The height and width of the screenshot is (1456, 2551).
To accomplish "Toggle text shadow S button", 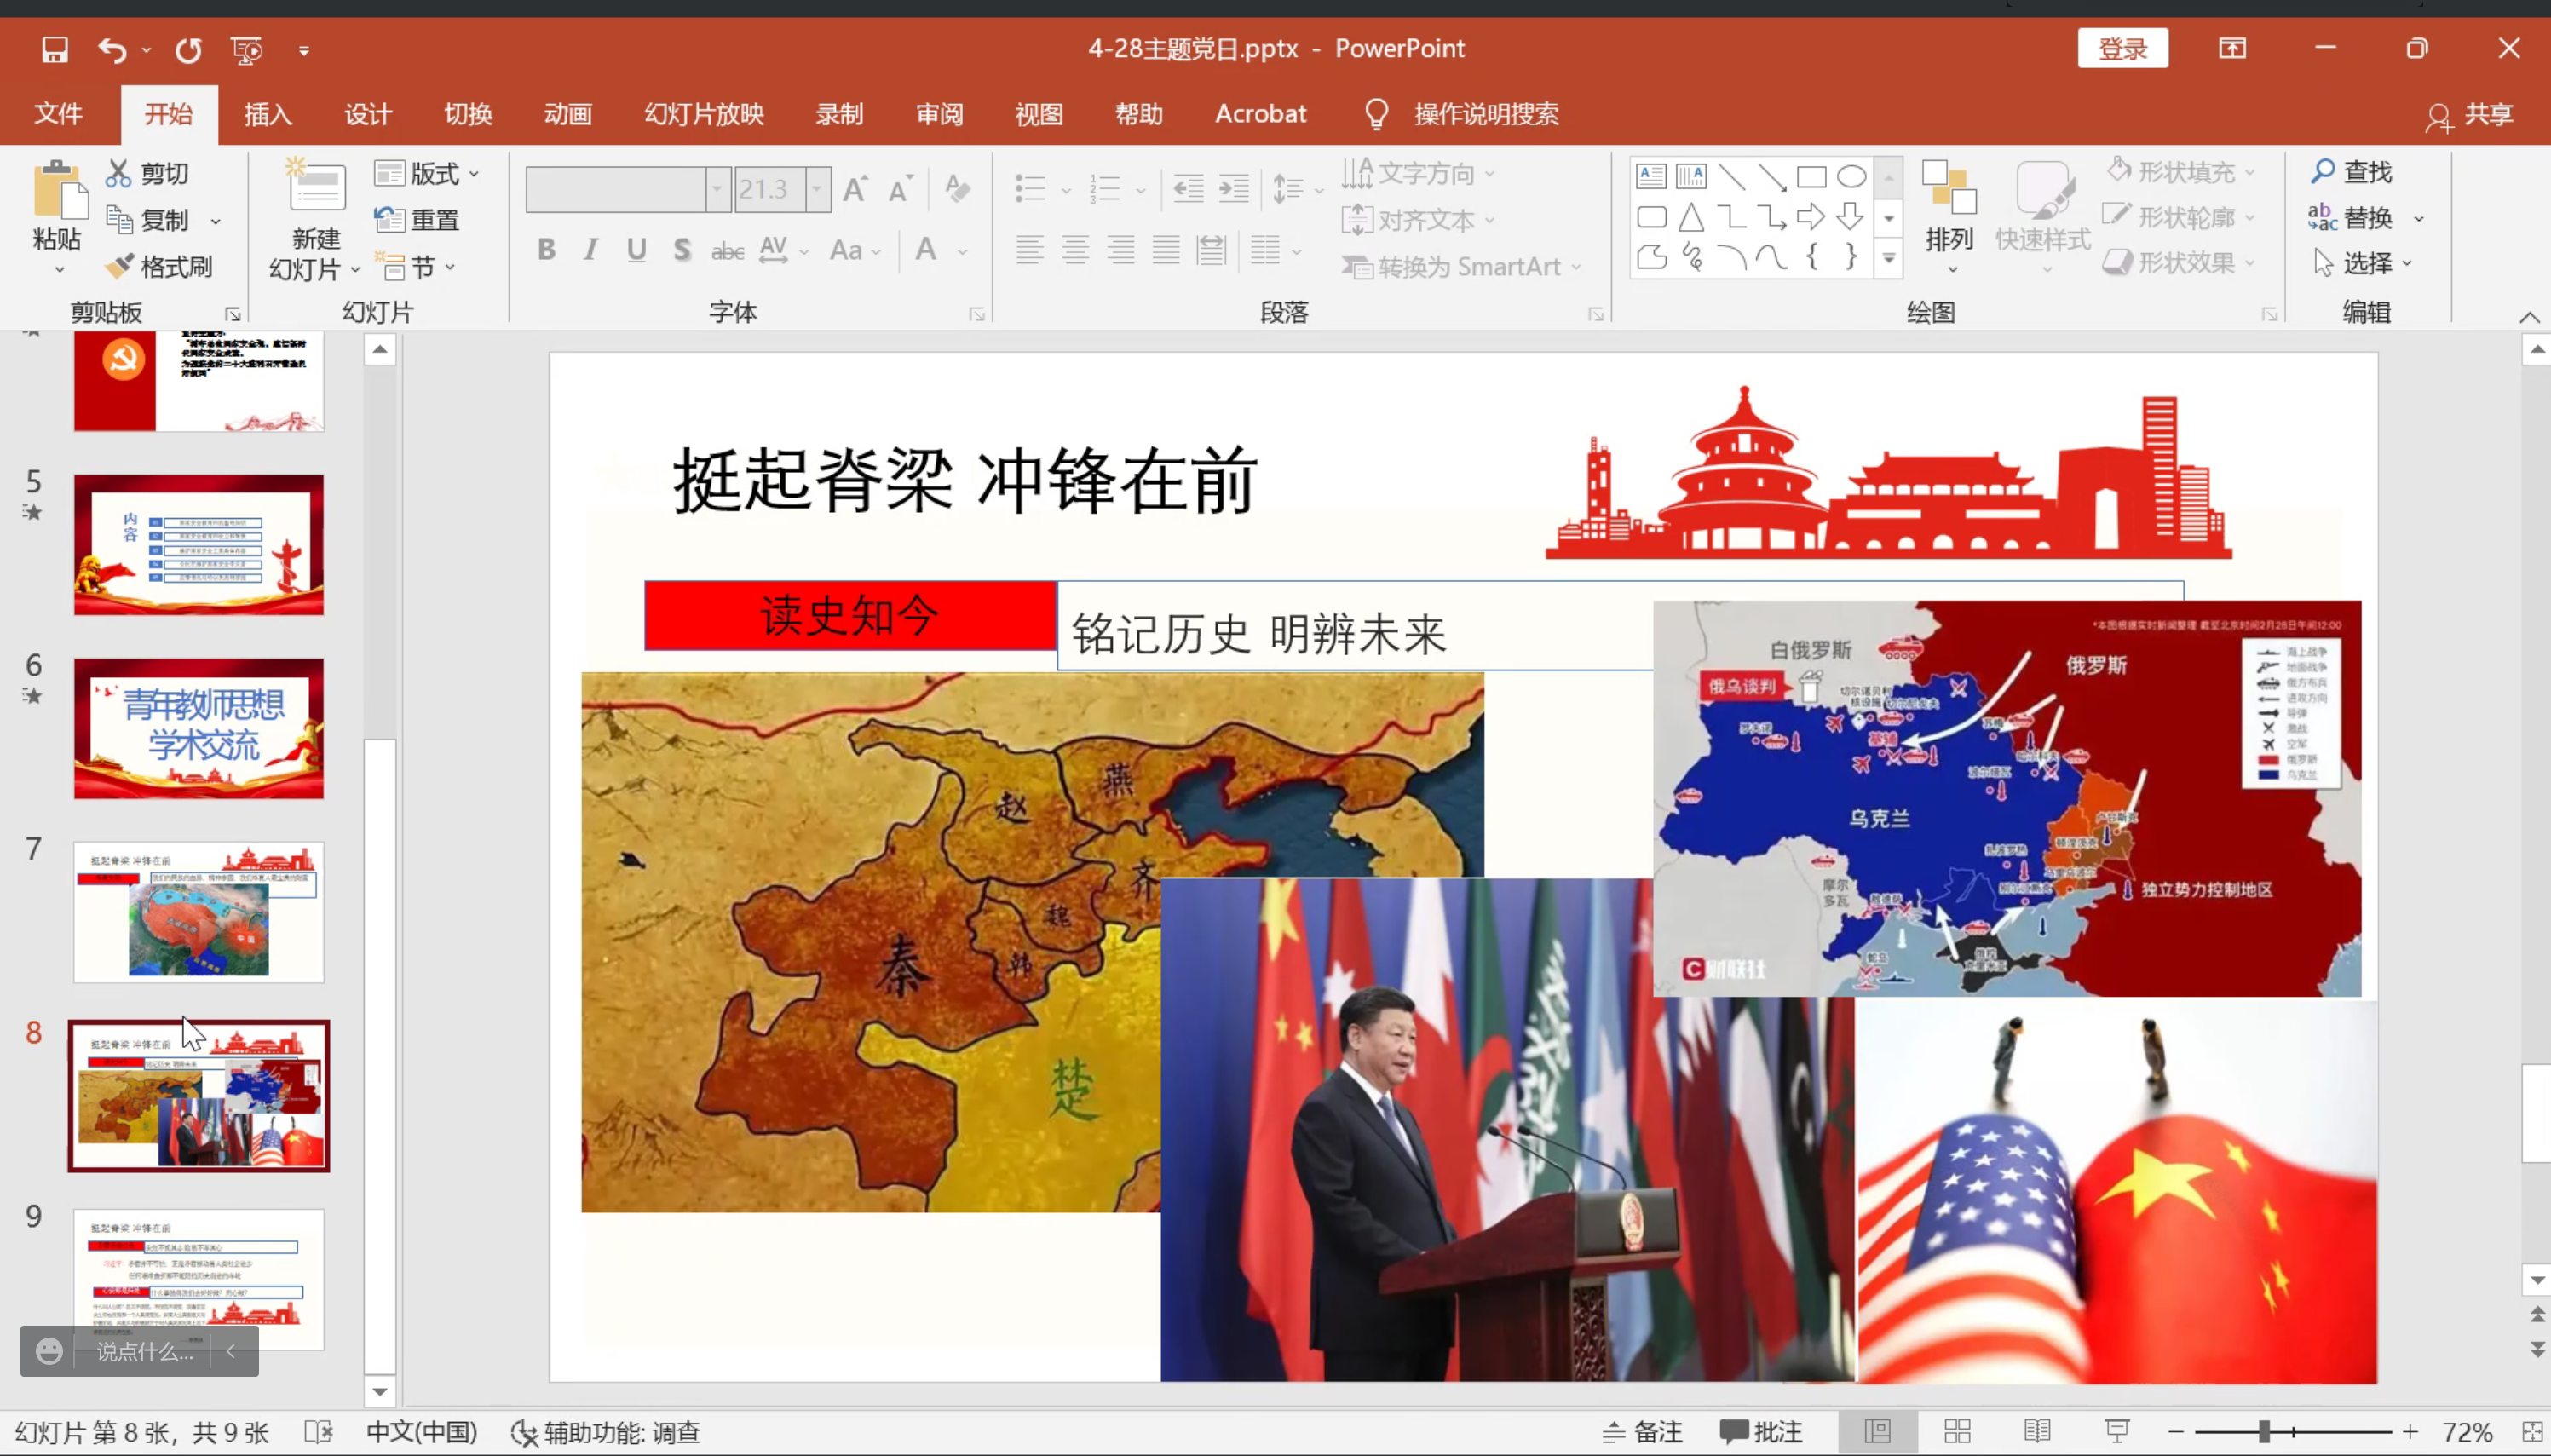I will tap(682, 249).
